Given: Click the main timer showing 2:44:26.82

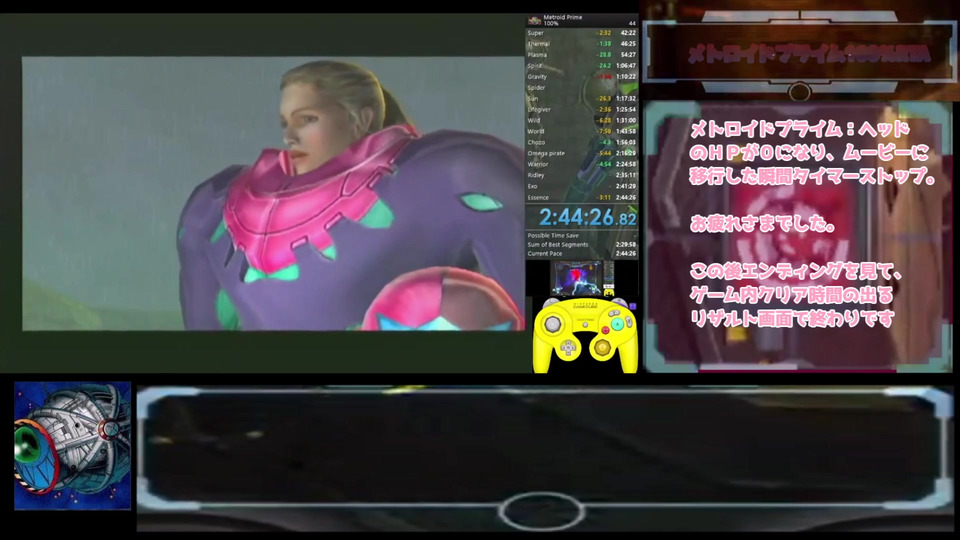Looking at the screenshot, I should point(587,217).
